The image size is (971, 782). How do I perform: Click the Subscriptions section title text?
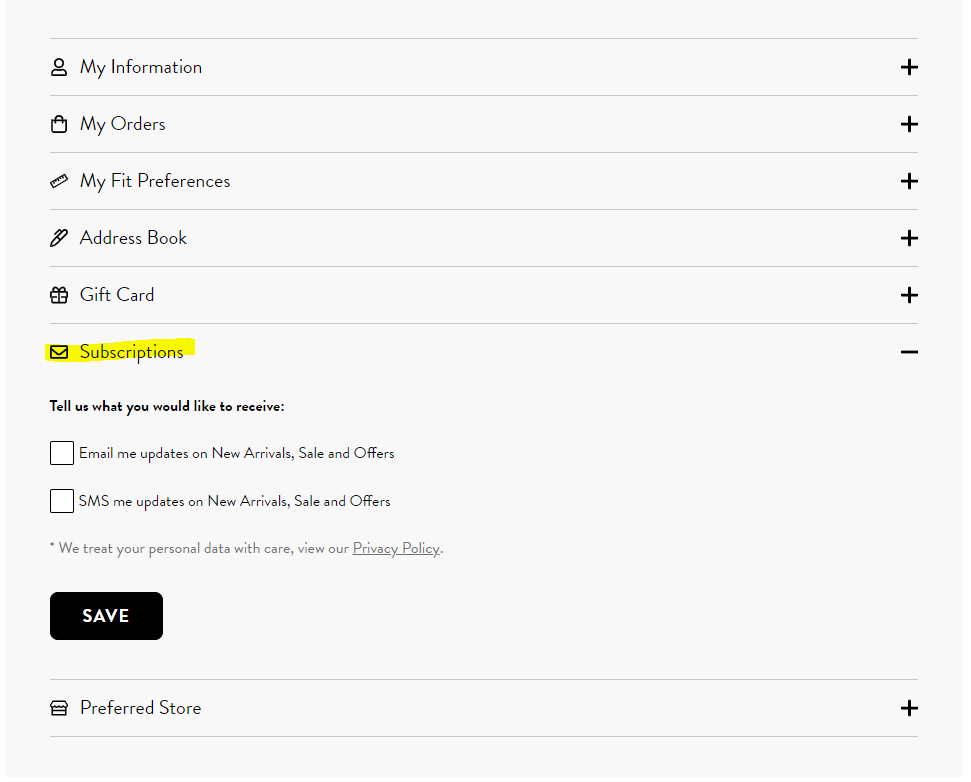coord(132,352)
